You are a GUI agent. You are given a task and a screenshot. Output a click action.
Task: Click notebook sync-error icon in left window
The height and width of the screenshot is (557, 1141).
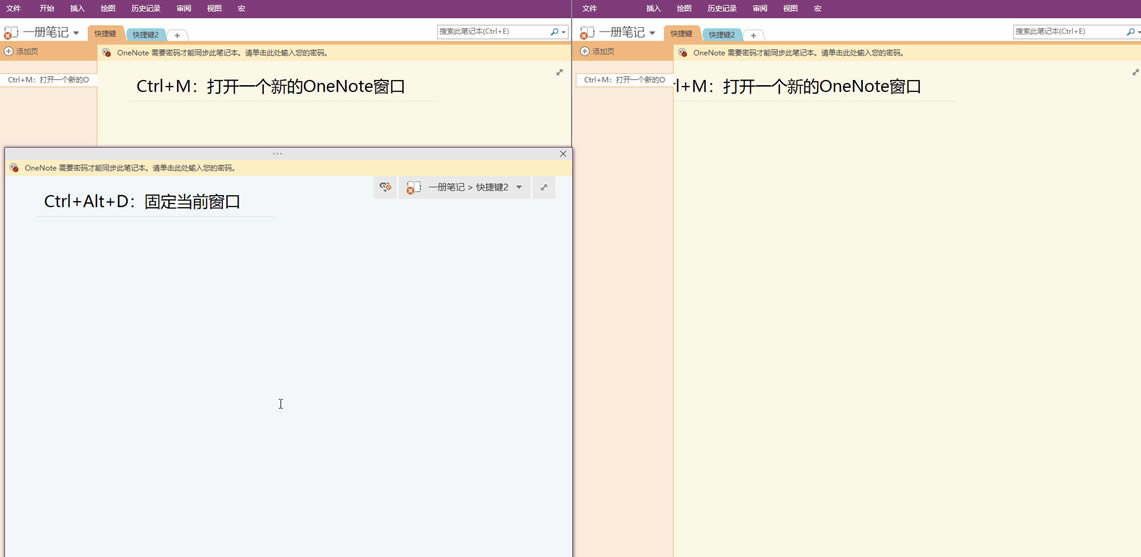pos(11,33)
